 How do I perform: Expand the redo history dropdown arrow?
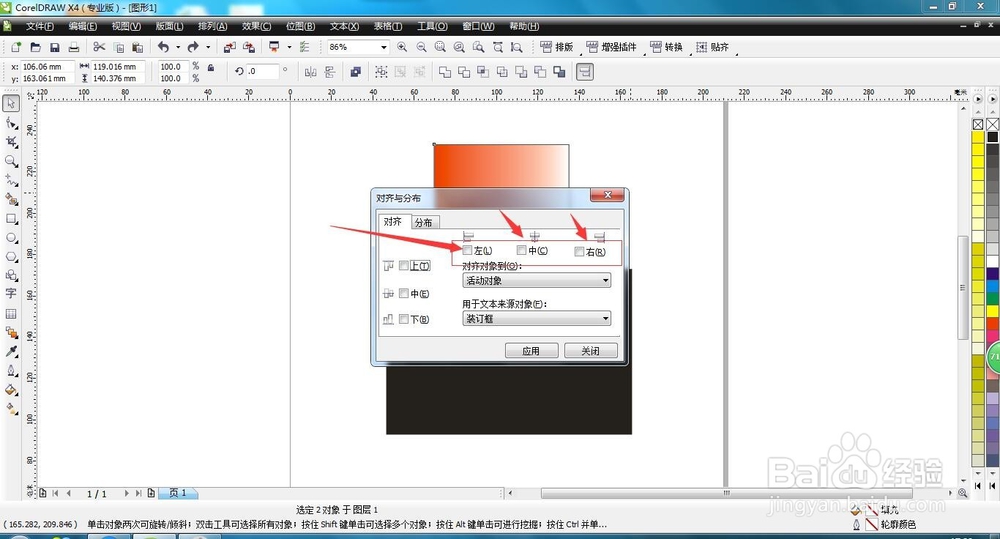click(207, 47)
